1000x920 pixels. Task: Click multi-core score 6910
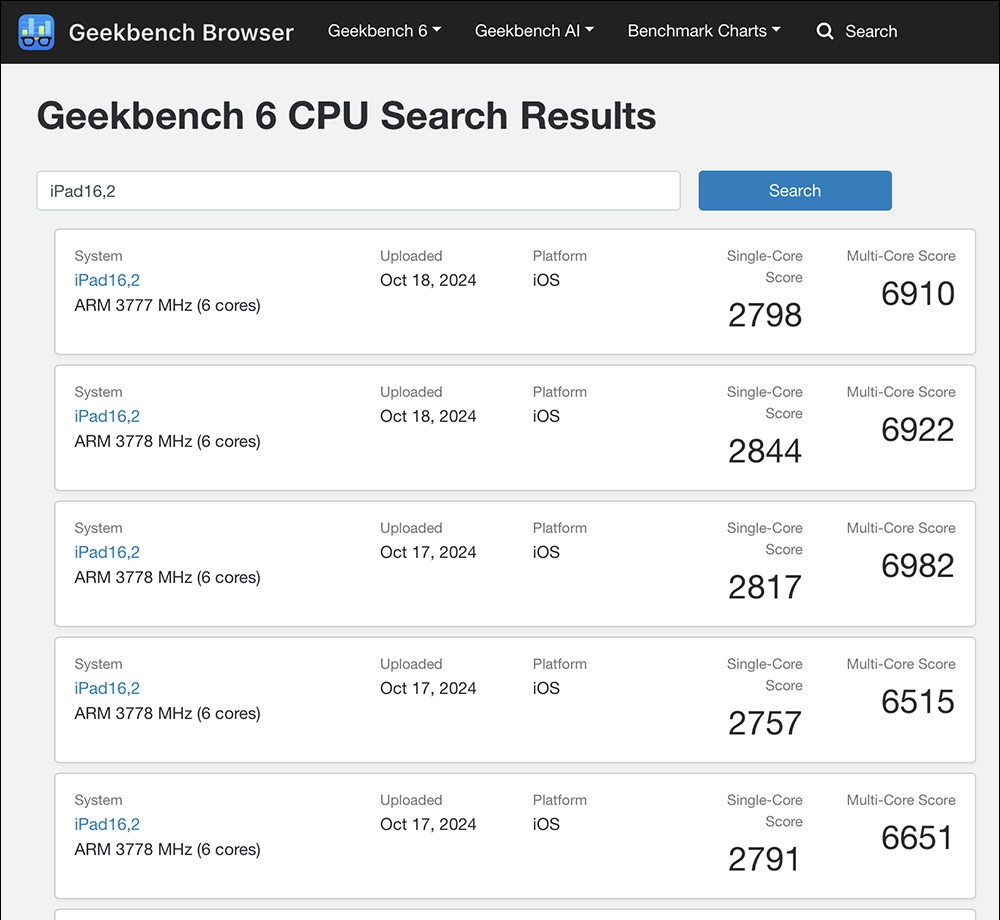coord(918,293)
